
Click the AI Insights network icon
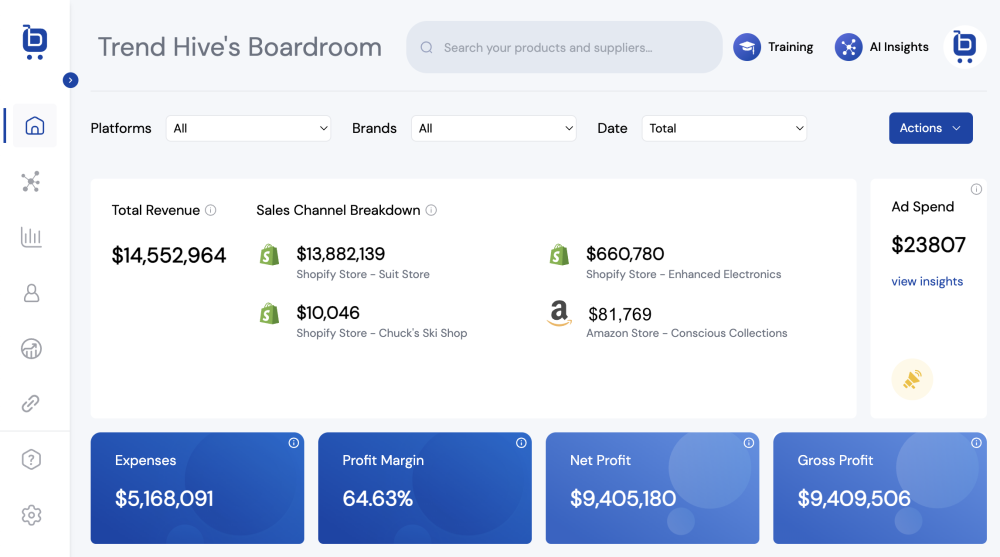click(x=848, y=47)
